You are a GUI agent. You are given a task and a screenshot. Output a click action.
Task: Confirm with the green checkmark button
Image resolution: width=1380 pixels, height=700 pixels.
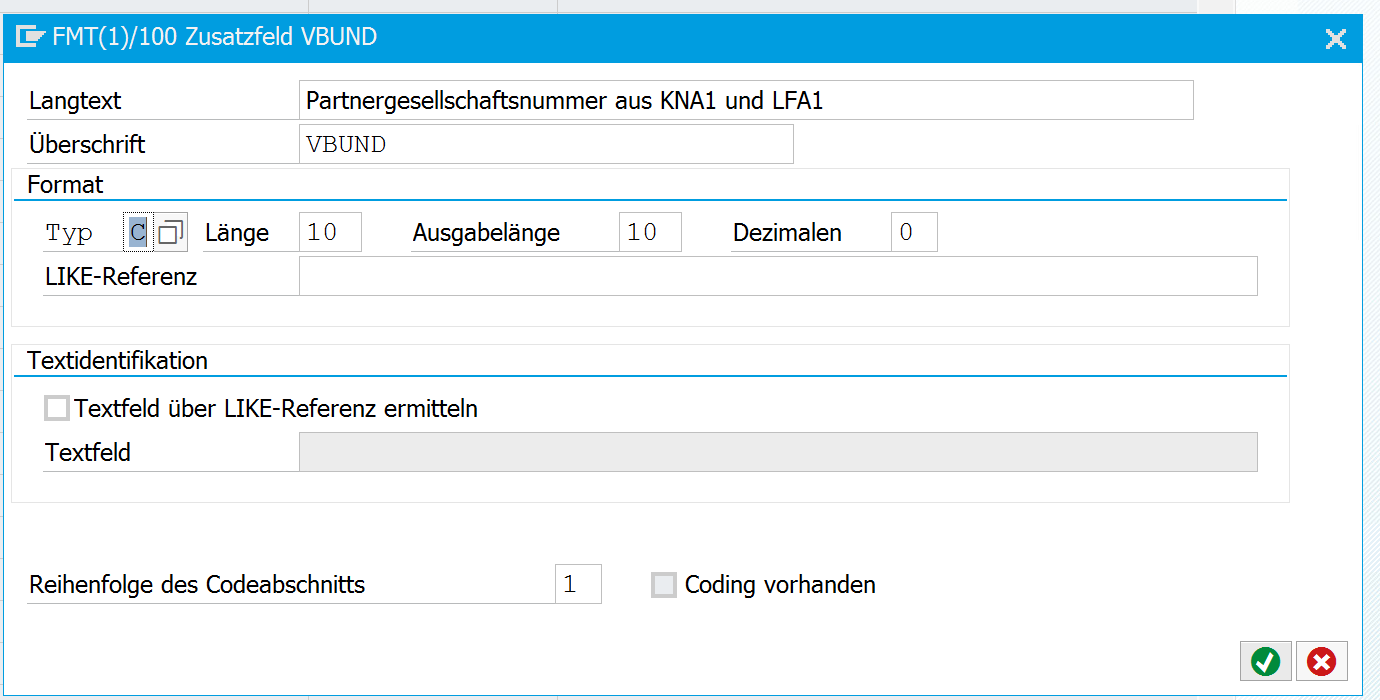point(1265,661)
